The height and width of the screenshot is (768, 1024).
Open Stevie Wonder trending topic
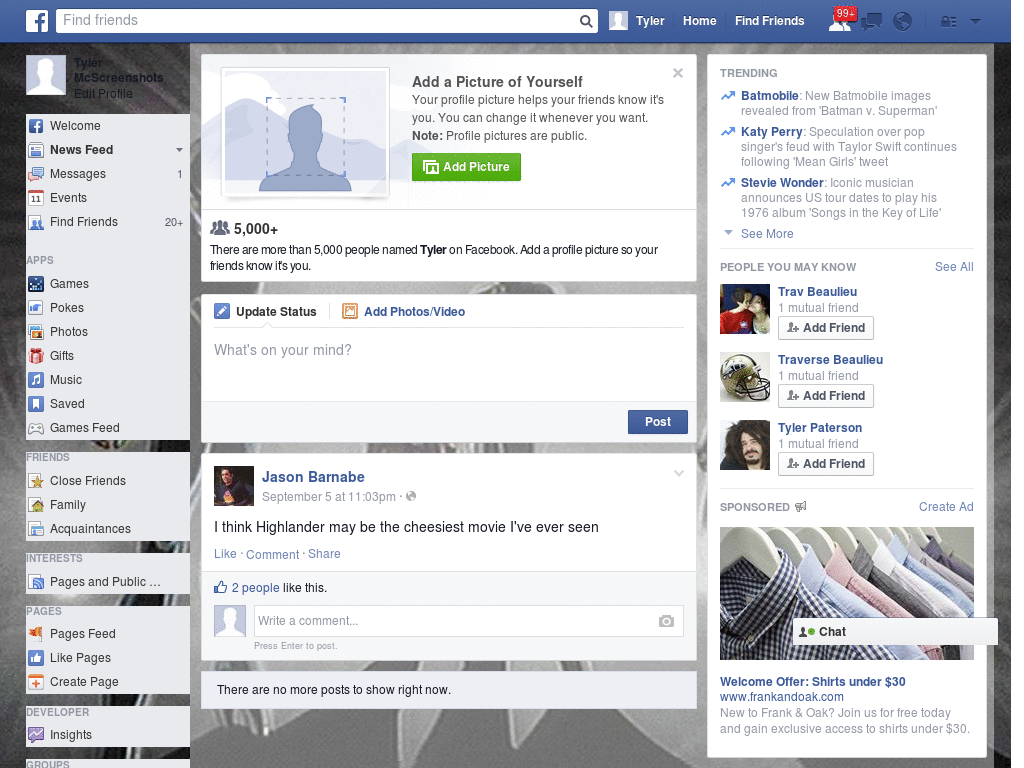(x=782, y=183)
